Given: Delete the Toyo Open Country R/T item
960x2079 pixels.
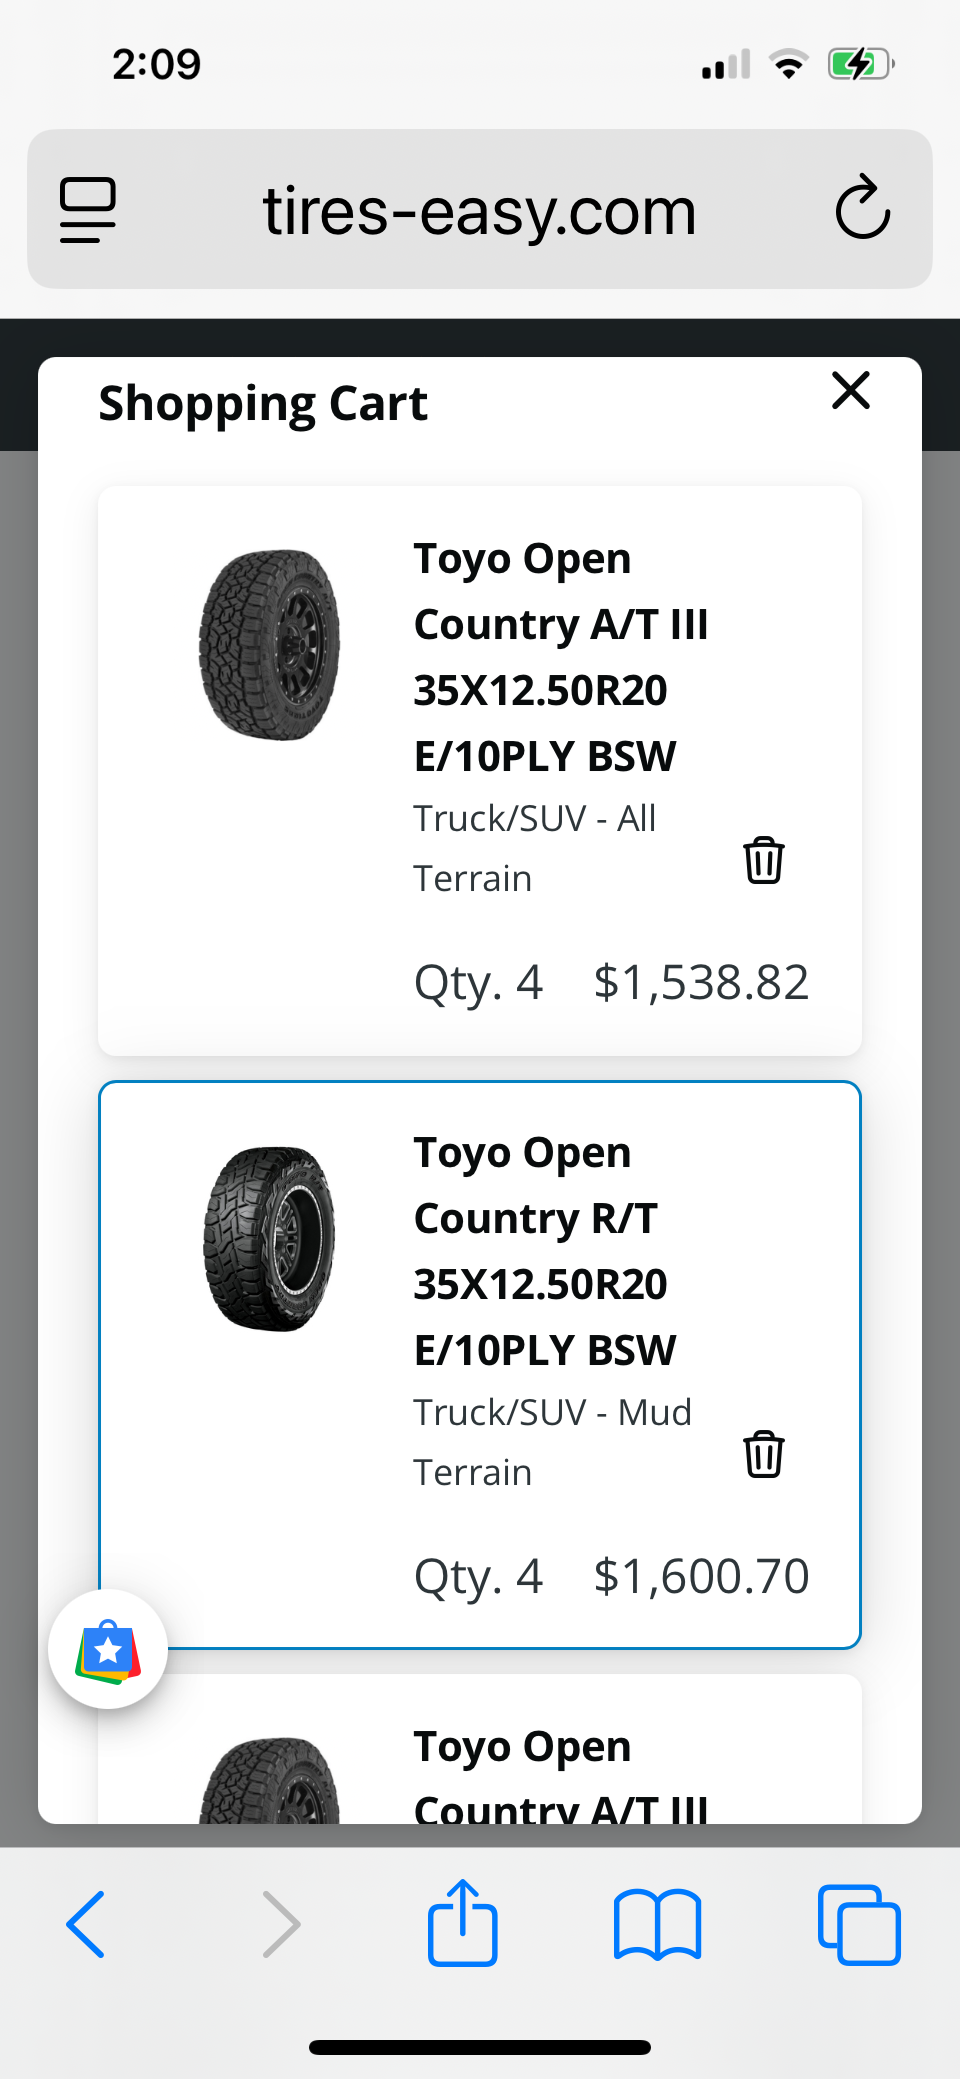Looking at the screenshot, I should [763, 1454].
